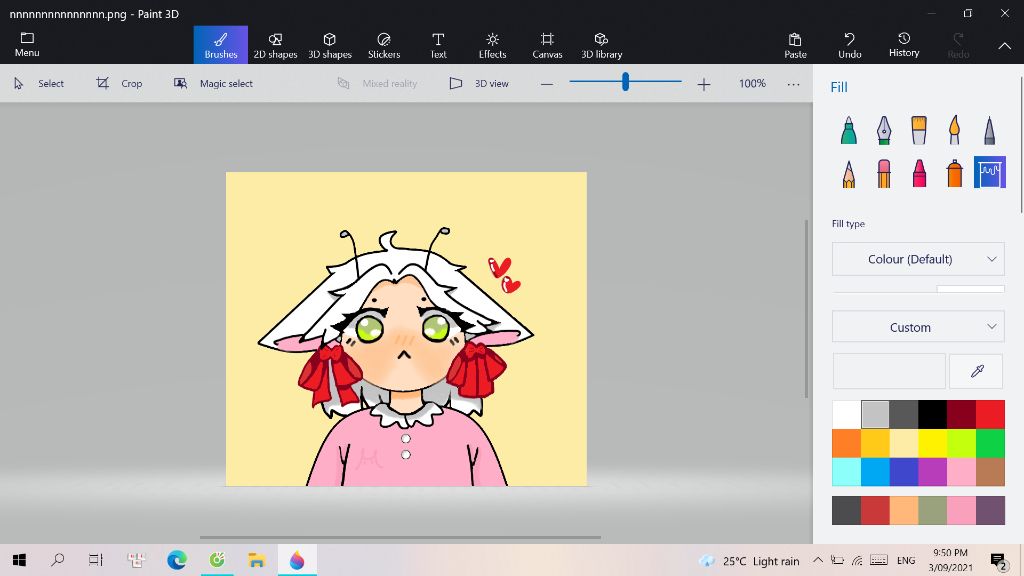Pick the sage green custom colour swatch
Viewport: 1024px width, 576px height.
coord(933,511)
